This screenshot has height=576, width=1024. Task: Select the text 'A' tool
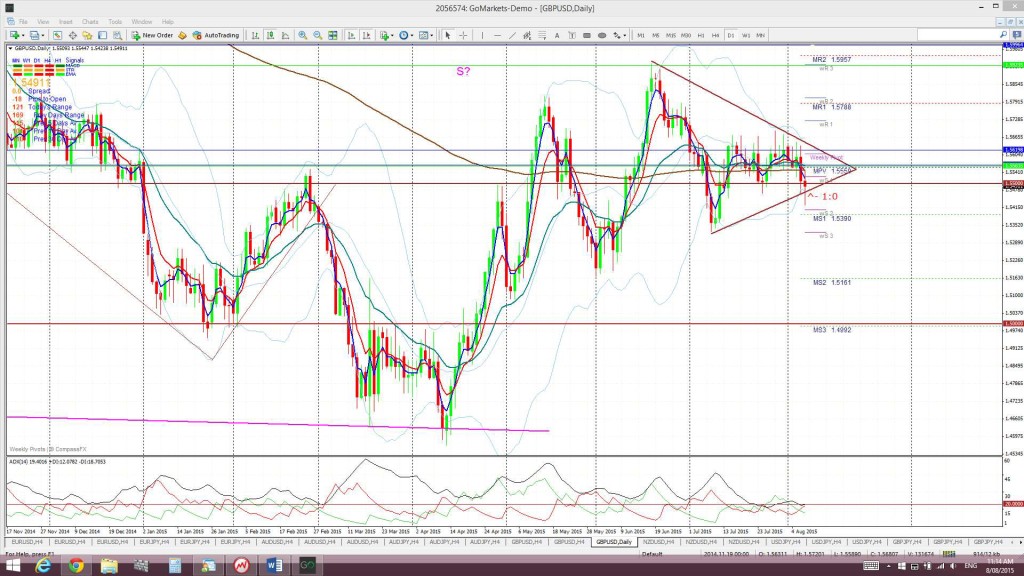(x=557, y=35)
